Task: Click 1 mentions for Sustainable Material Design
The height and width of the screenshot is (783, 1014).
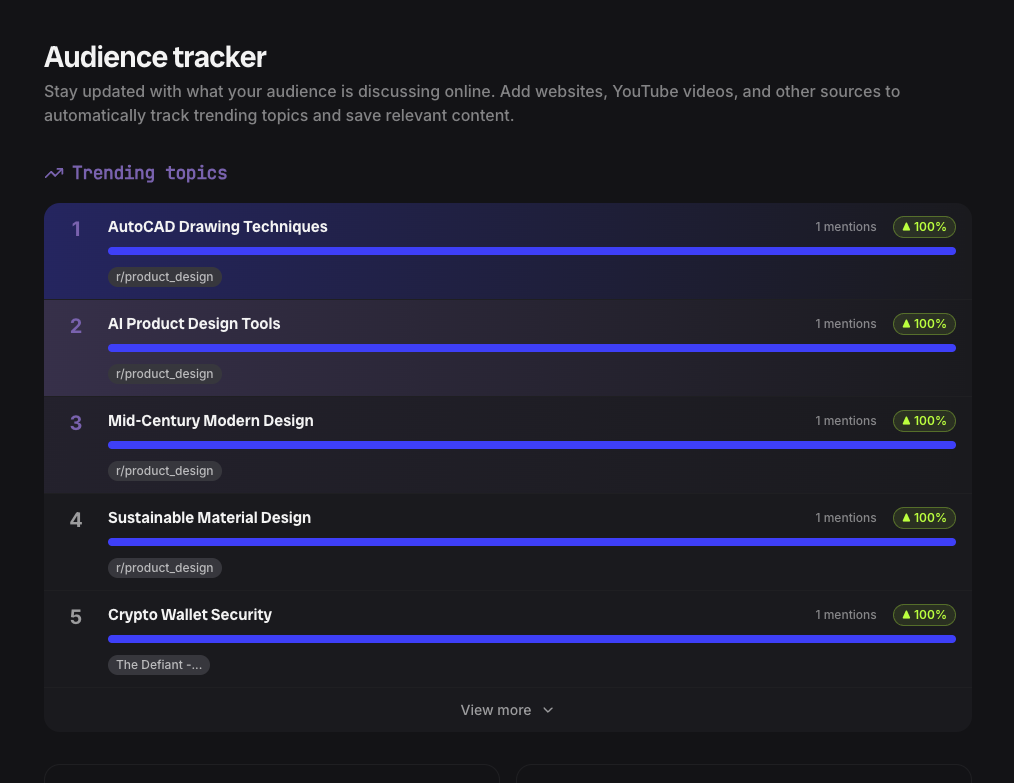Action: [846, 518]
